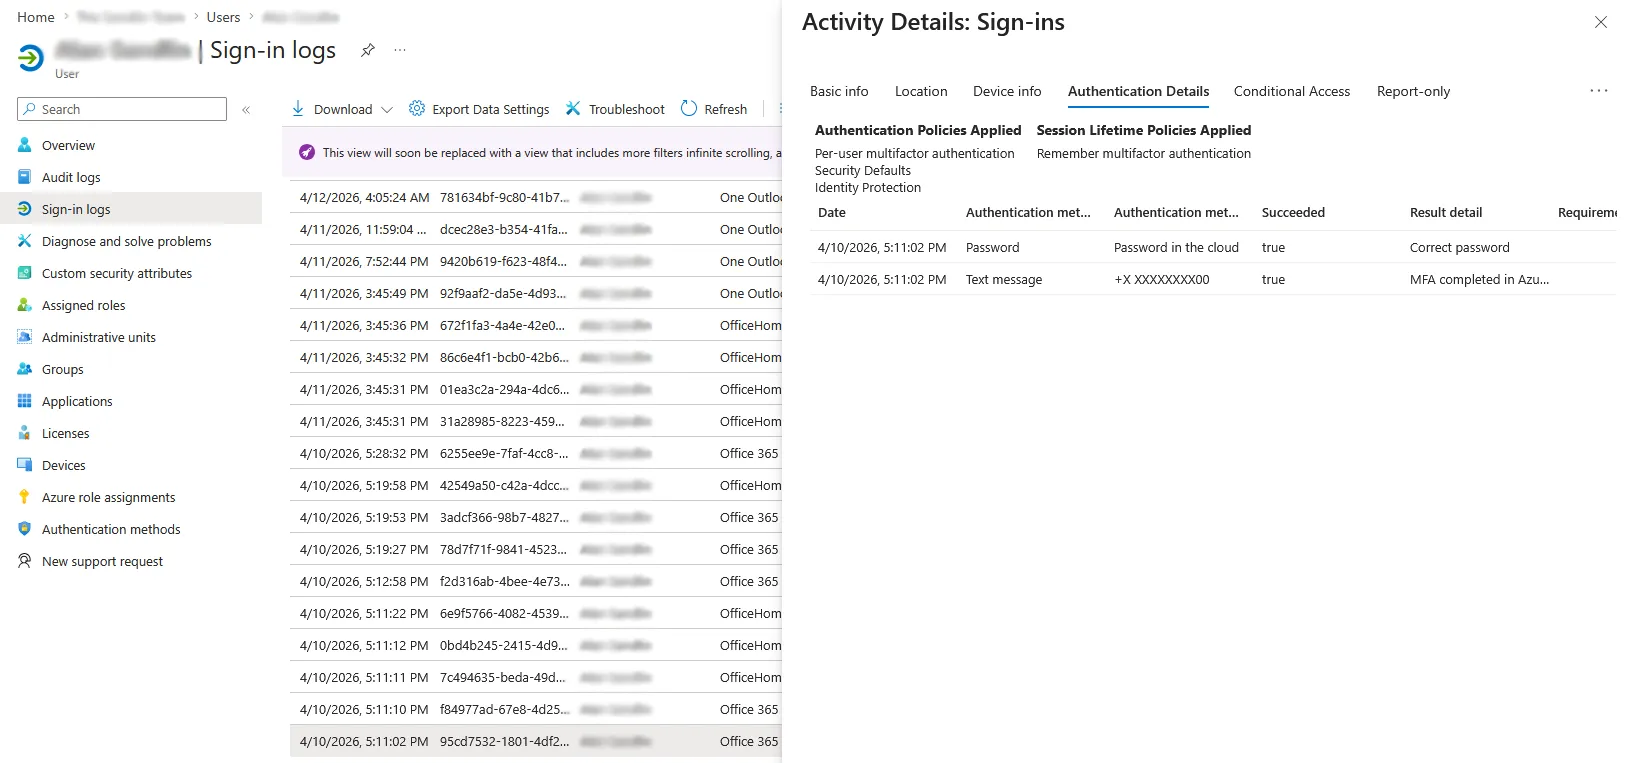
Task: Click the Download arrow icon
Action: tap(298, 109)
